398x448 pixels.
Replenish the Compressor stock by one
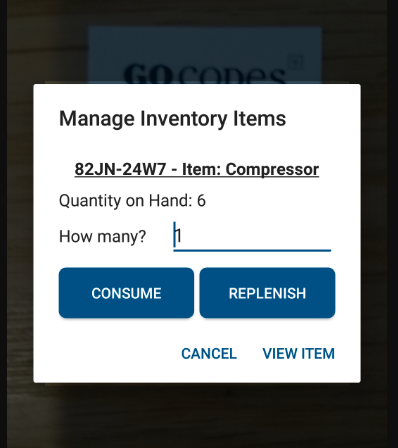(x=267, y=293)
